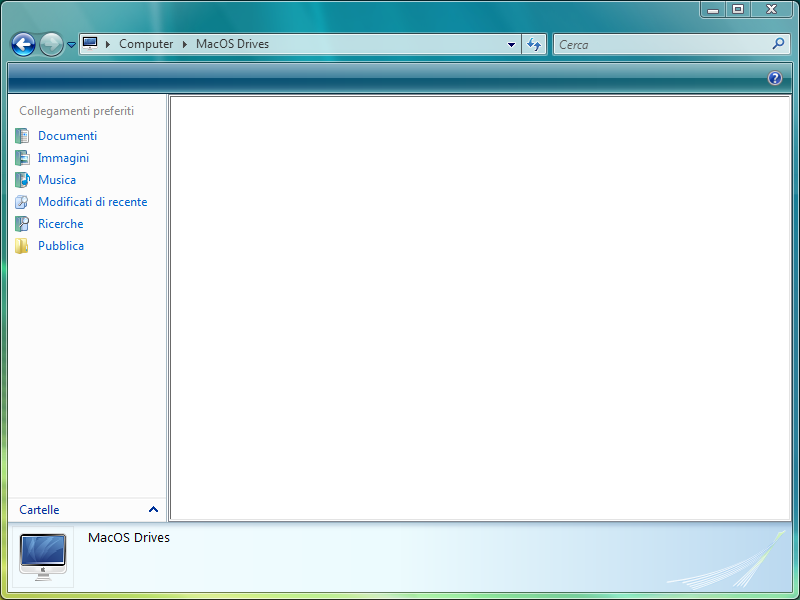Open the Pubblica folder link
Image resolution: width=800 pixels, height=600 pixels.
(61, 245)
